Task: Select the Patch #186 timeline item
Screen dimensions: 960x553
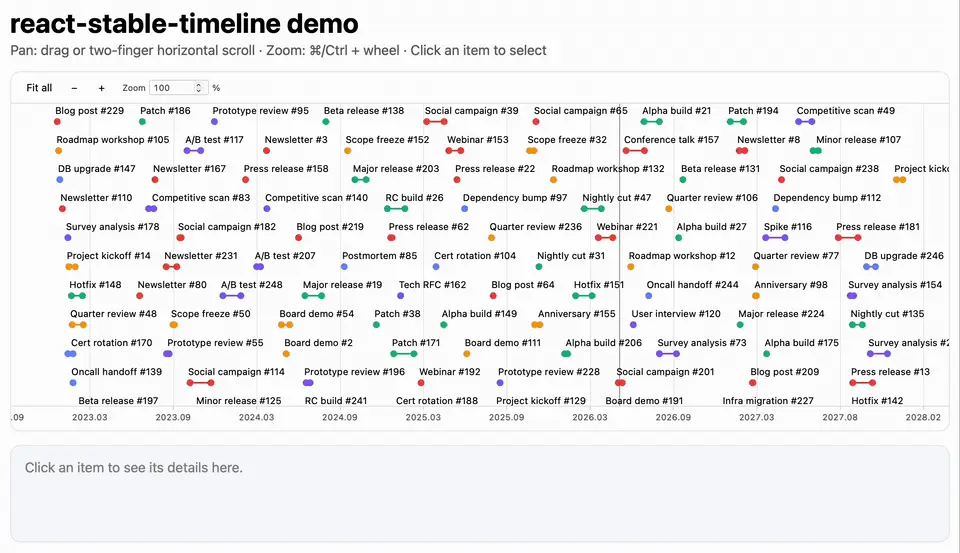Action: 165,111
